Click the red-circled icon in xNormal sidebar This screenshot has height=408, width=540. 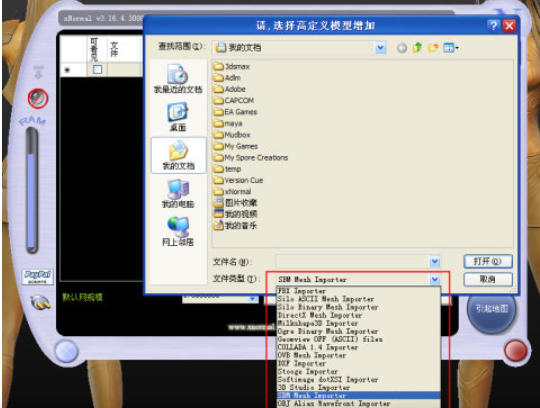pos(38,98)
